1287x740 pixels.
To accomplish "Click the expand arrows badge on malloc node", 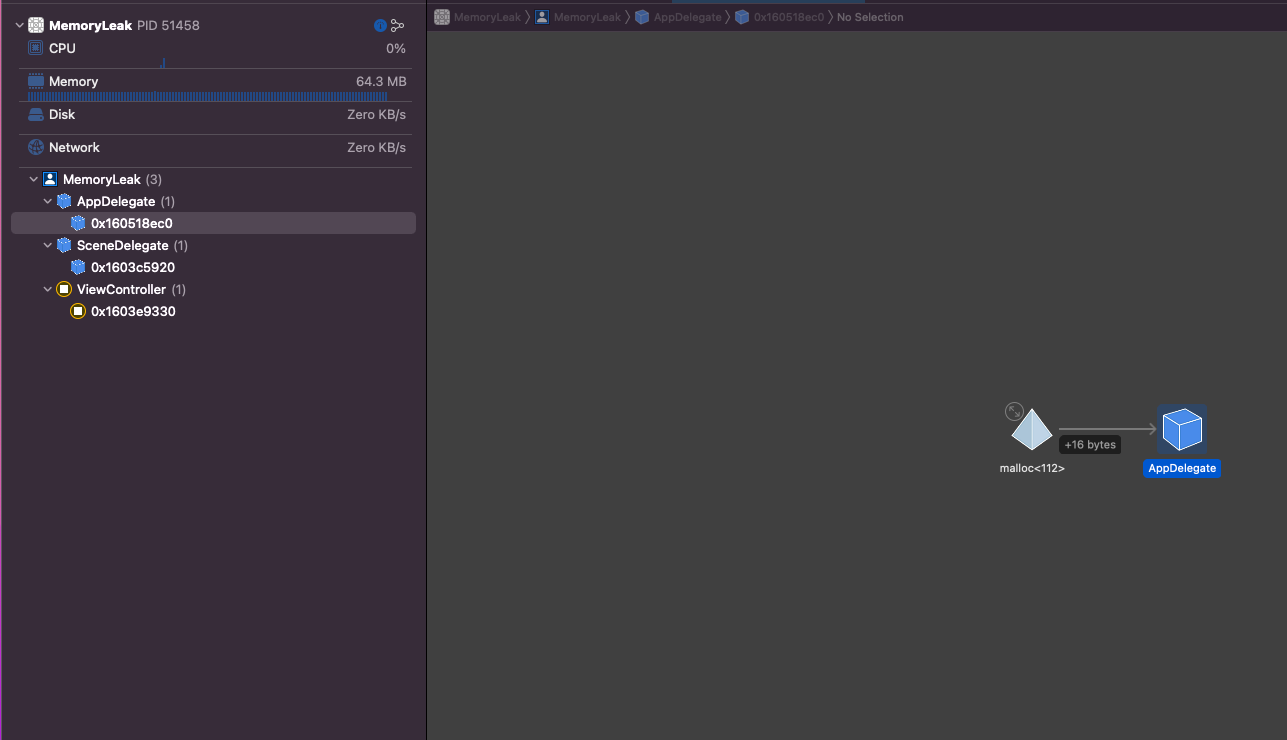I will click(x=1014, y=411).
